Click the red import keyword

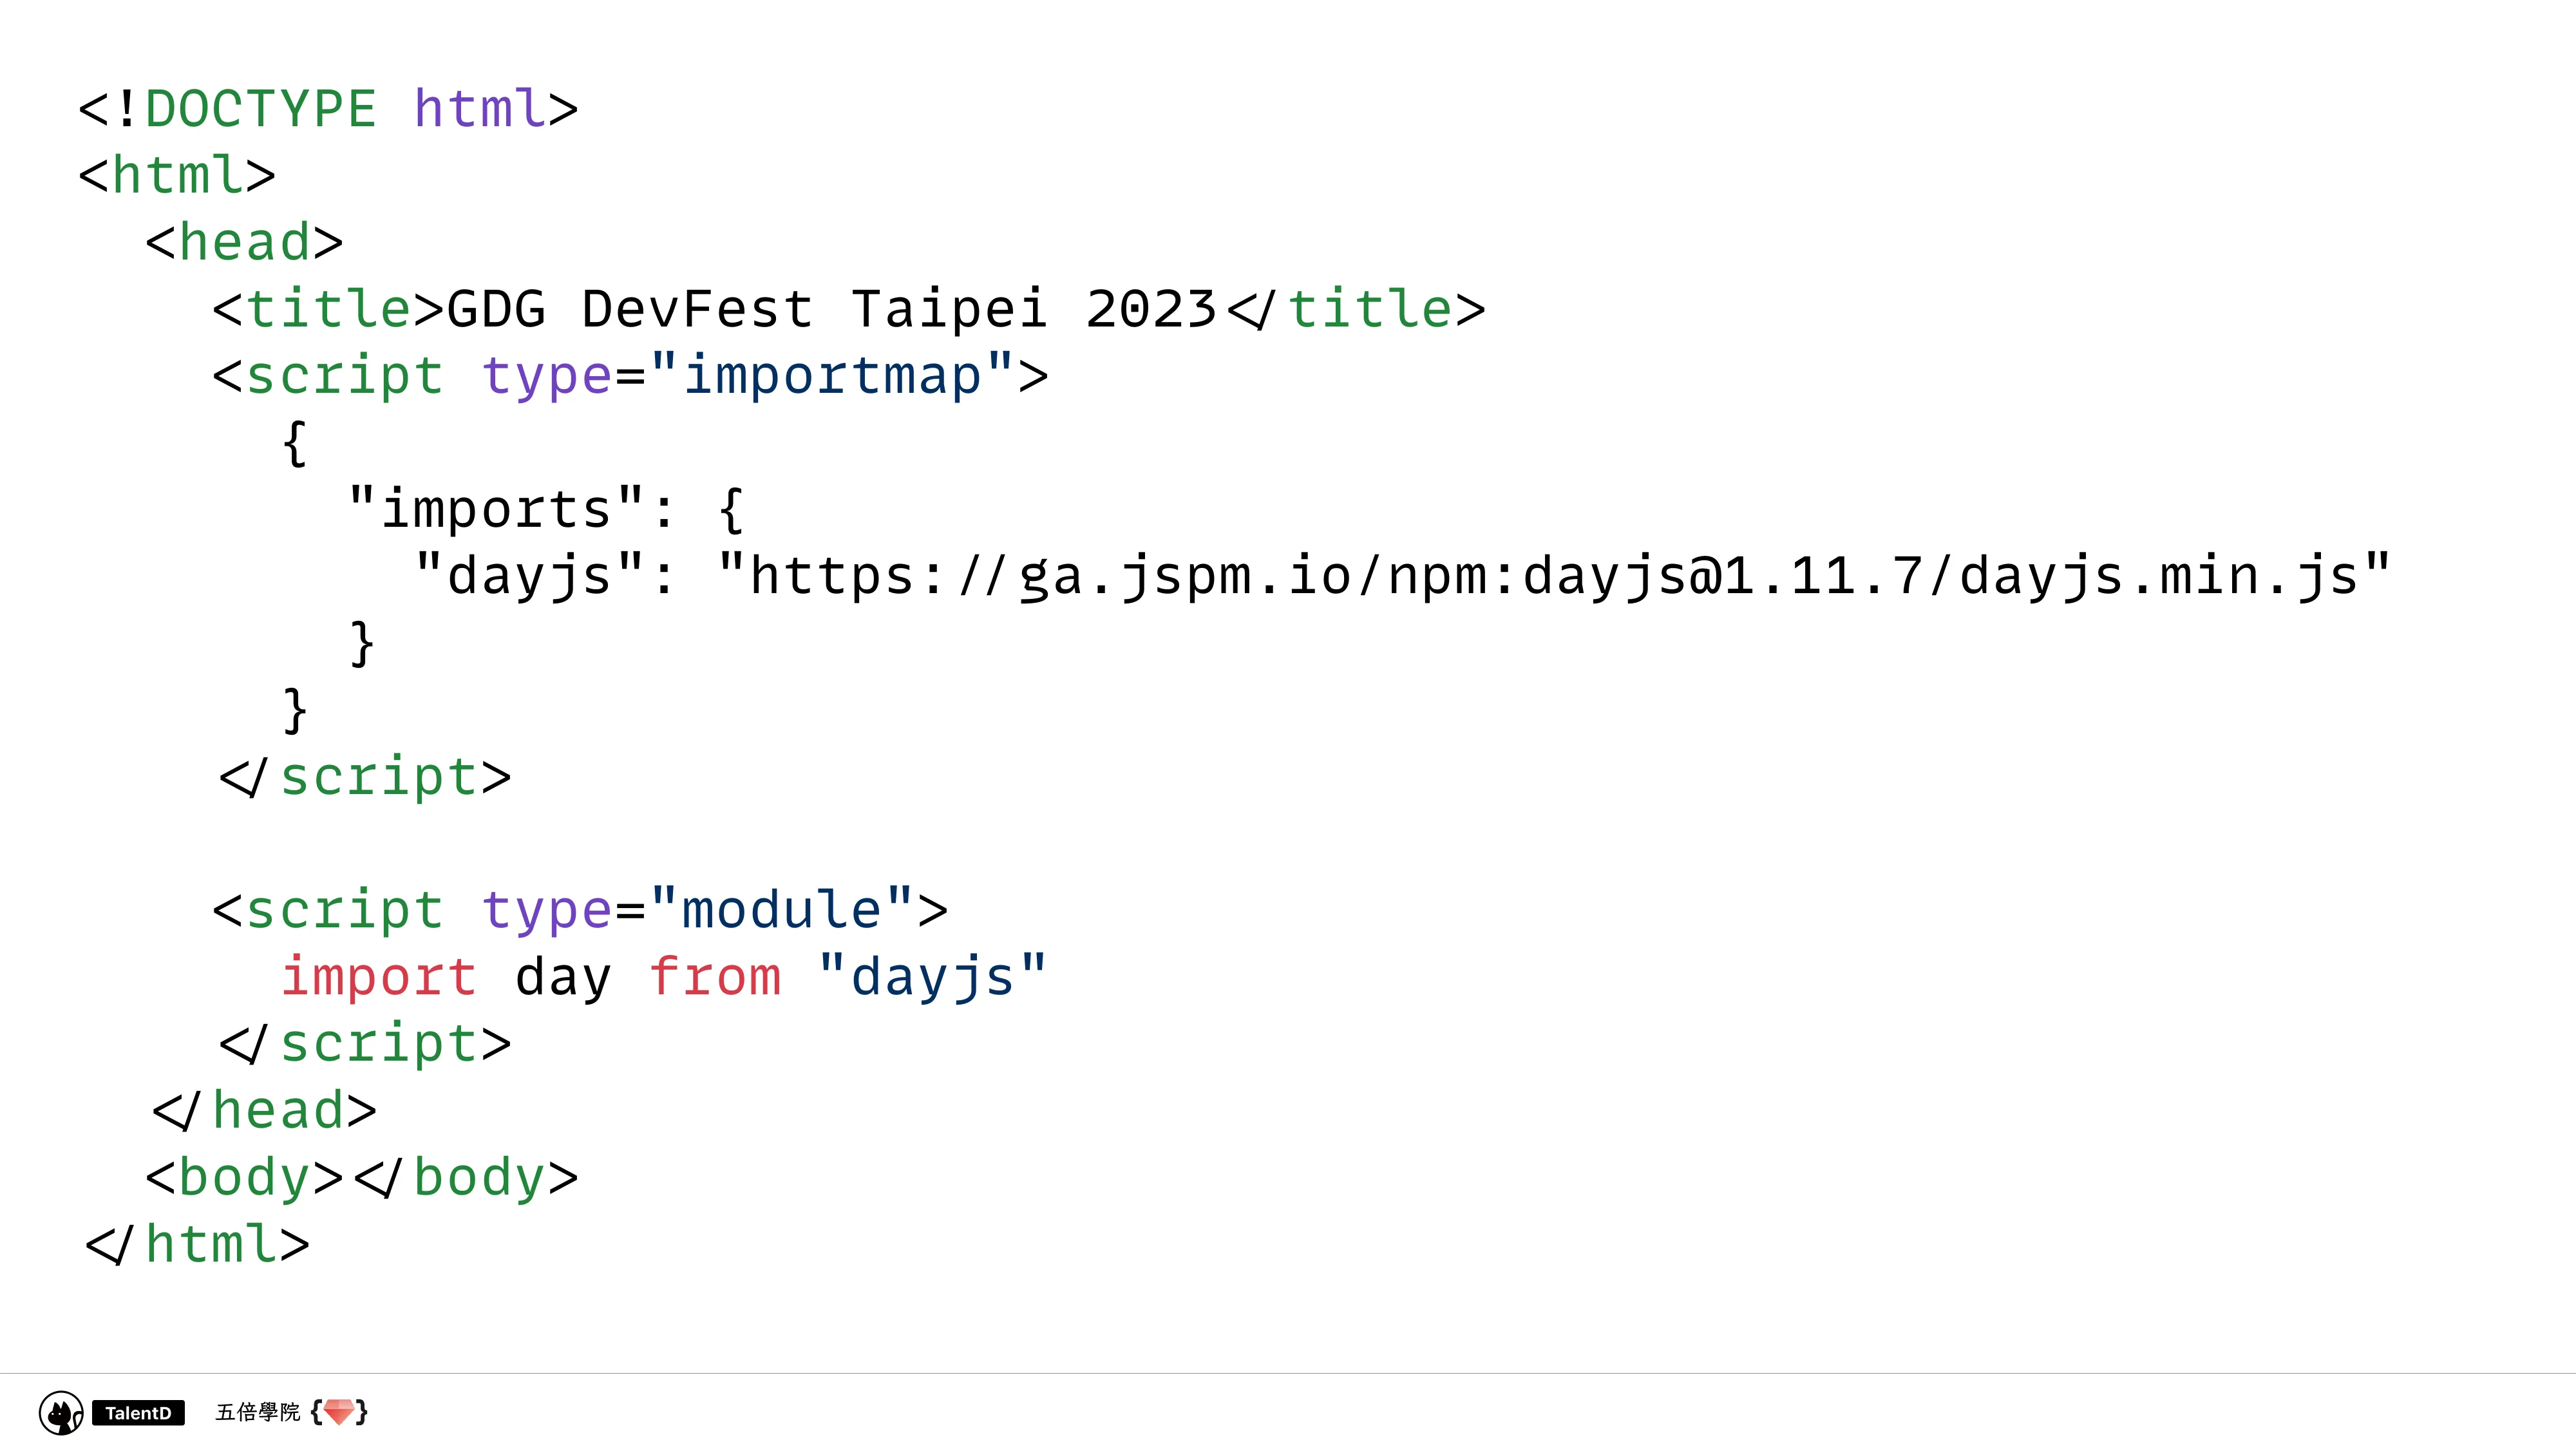[x=378, y=977]
